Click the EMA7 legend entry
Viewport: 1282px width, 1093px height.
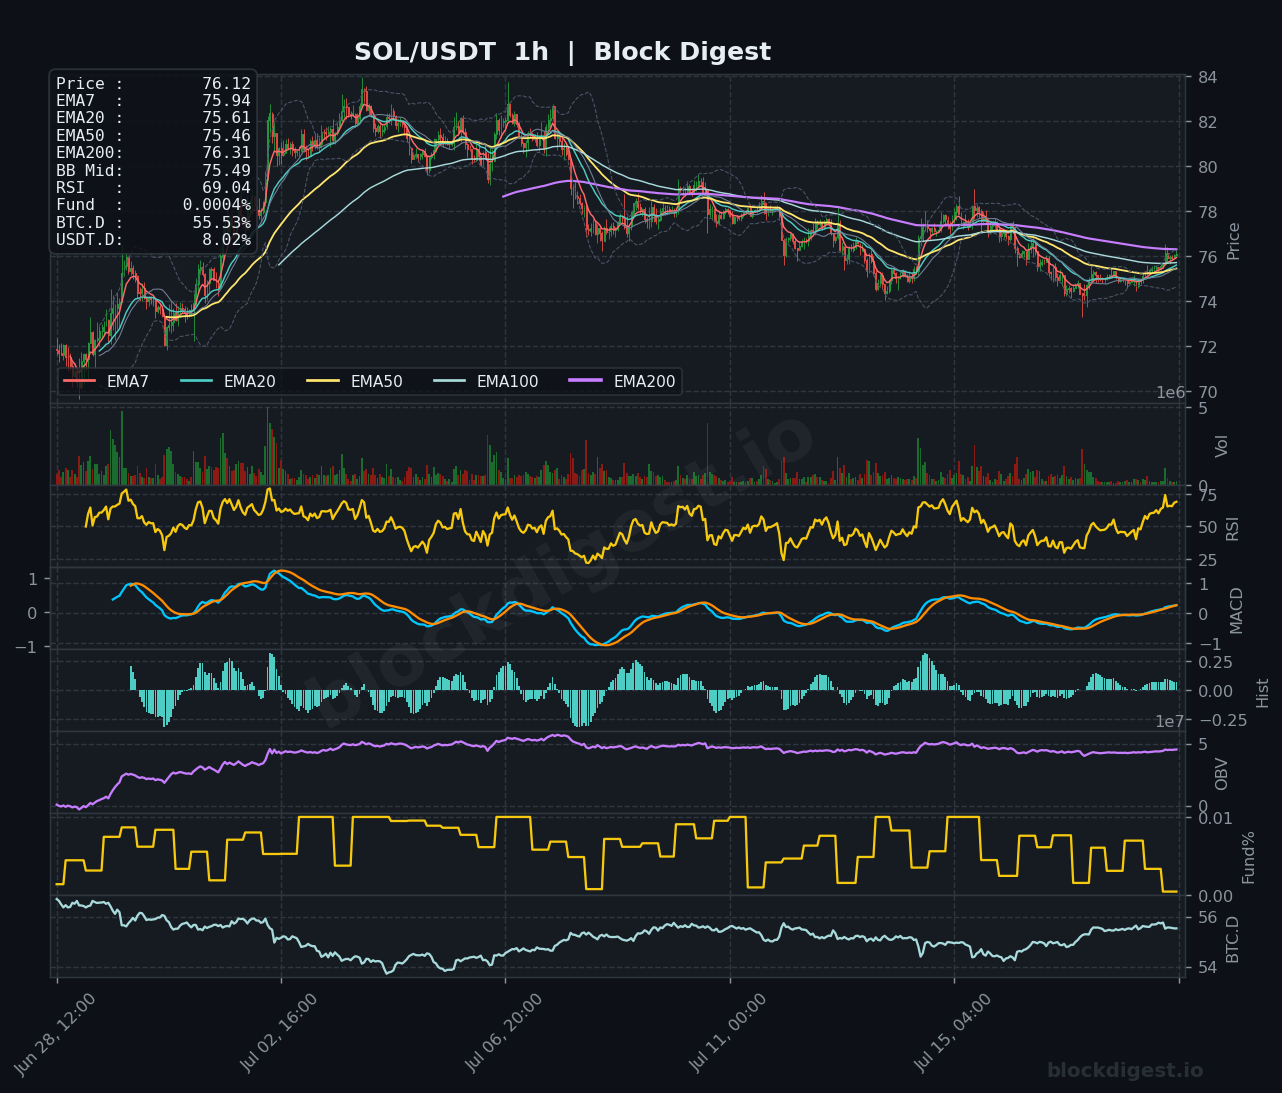pos(106,381)
